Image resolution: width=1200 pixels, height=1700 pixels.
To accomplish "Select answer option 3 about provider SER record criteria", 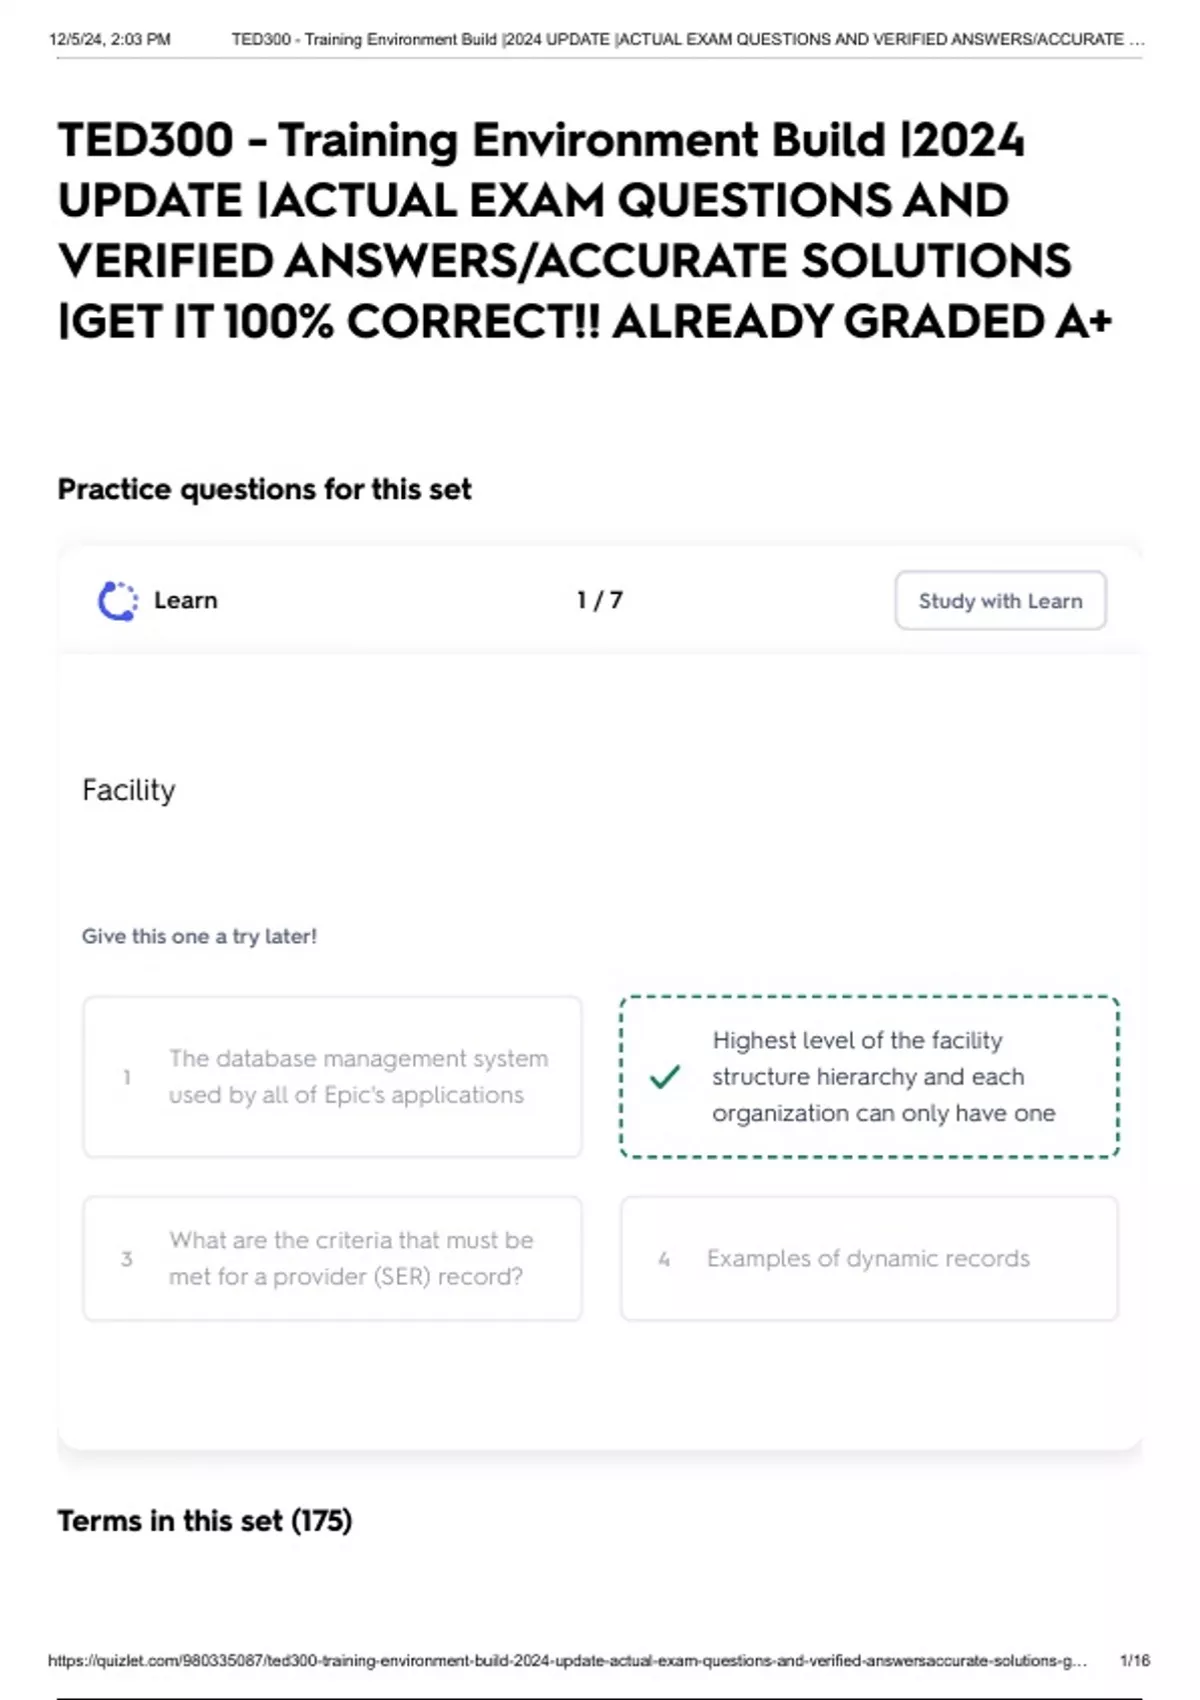I will pos(332,1258).
